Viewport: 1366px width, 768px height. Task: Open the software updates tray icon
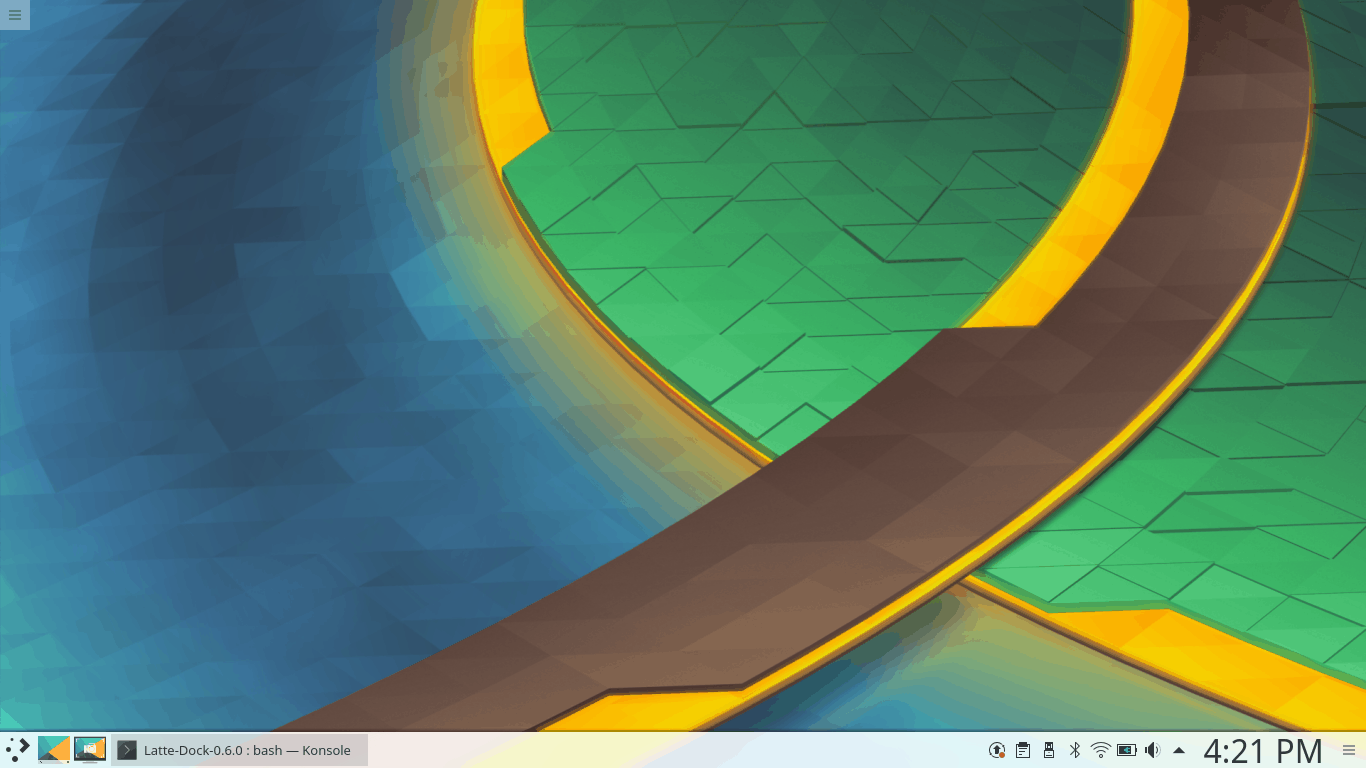(x=997, y=750)
